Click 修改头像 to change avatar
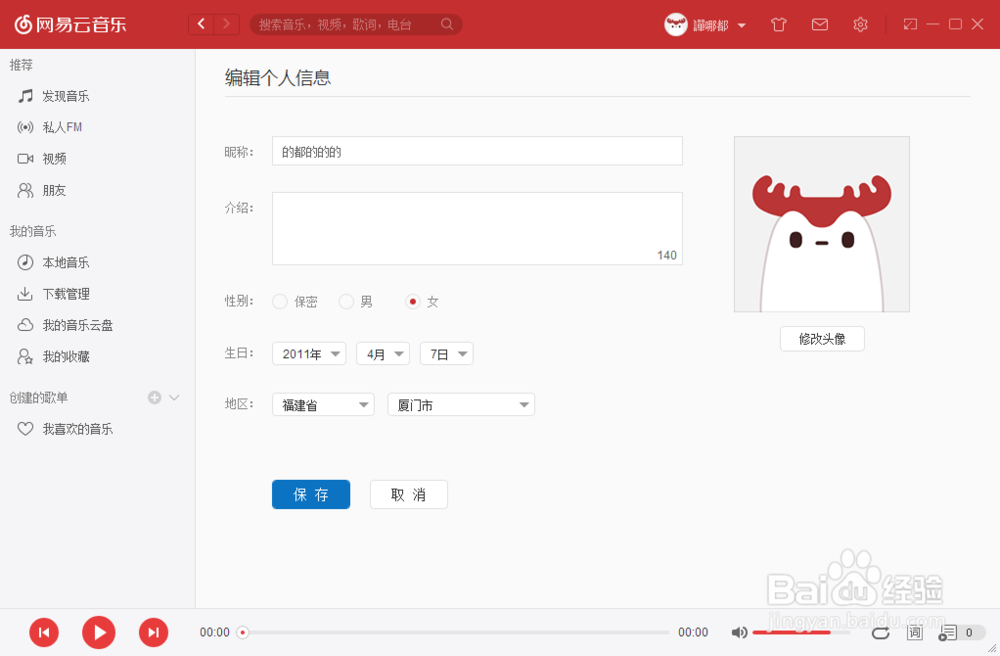Image resolution: width=1000 pixels, height=656 pixels. pyautogui.click(x=821, y=338)
